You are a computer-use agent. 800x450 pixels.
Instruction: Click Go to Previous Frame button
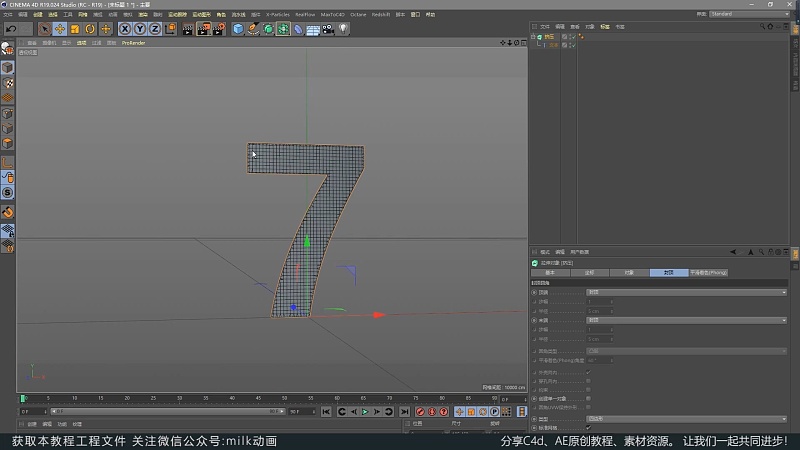(354, 412)
